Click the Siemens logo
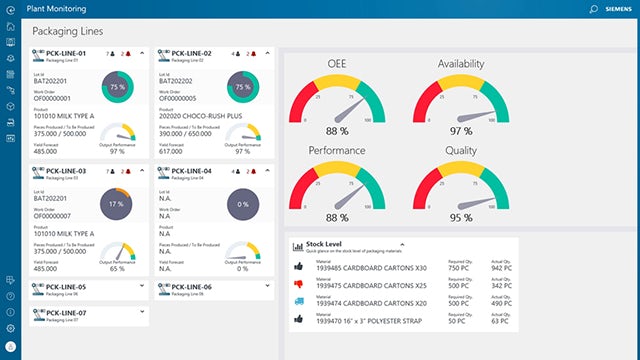 click(619, 9)
